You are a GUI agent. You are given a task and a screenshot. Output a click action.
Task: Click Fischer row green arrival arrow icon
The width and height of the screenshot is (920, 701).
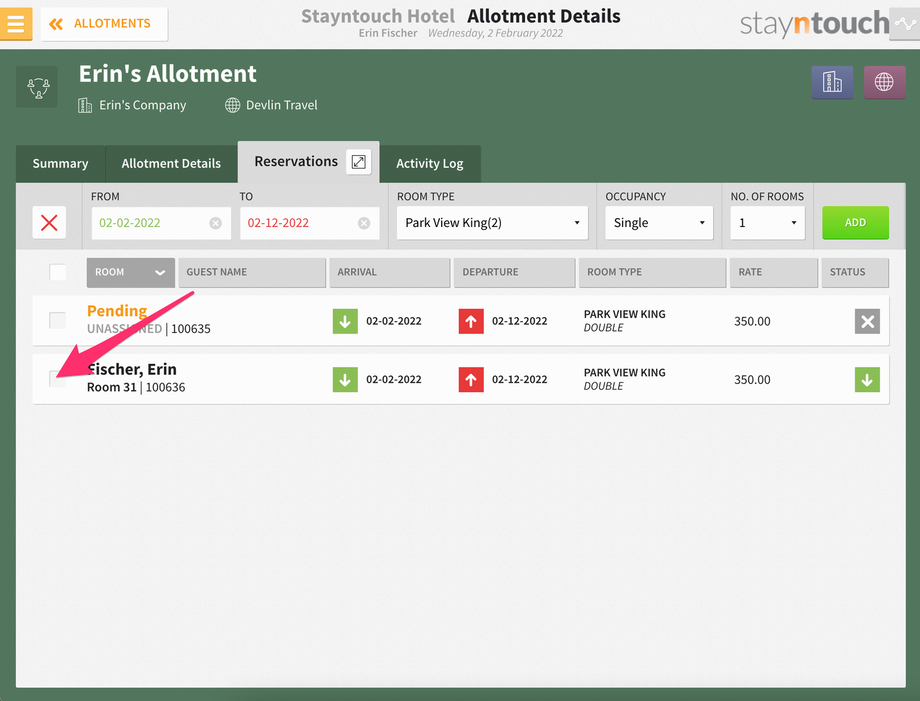click(345, 380)
